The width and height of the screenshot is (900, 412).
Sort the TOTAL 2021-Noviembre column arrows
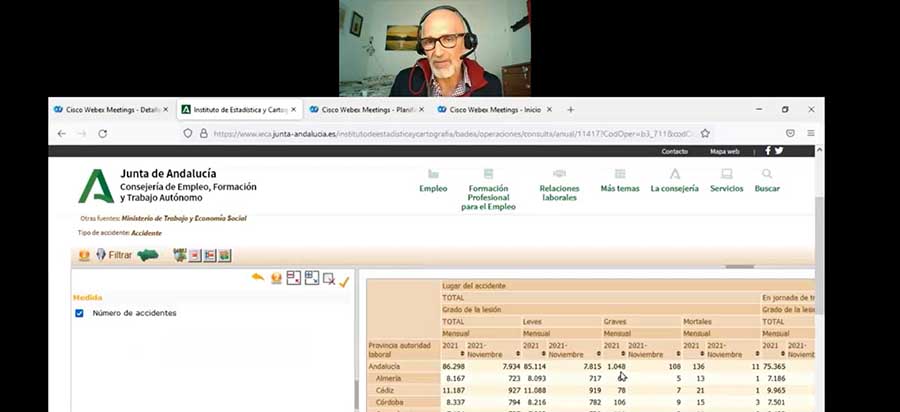518,354
